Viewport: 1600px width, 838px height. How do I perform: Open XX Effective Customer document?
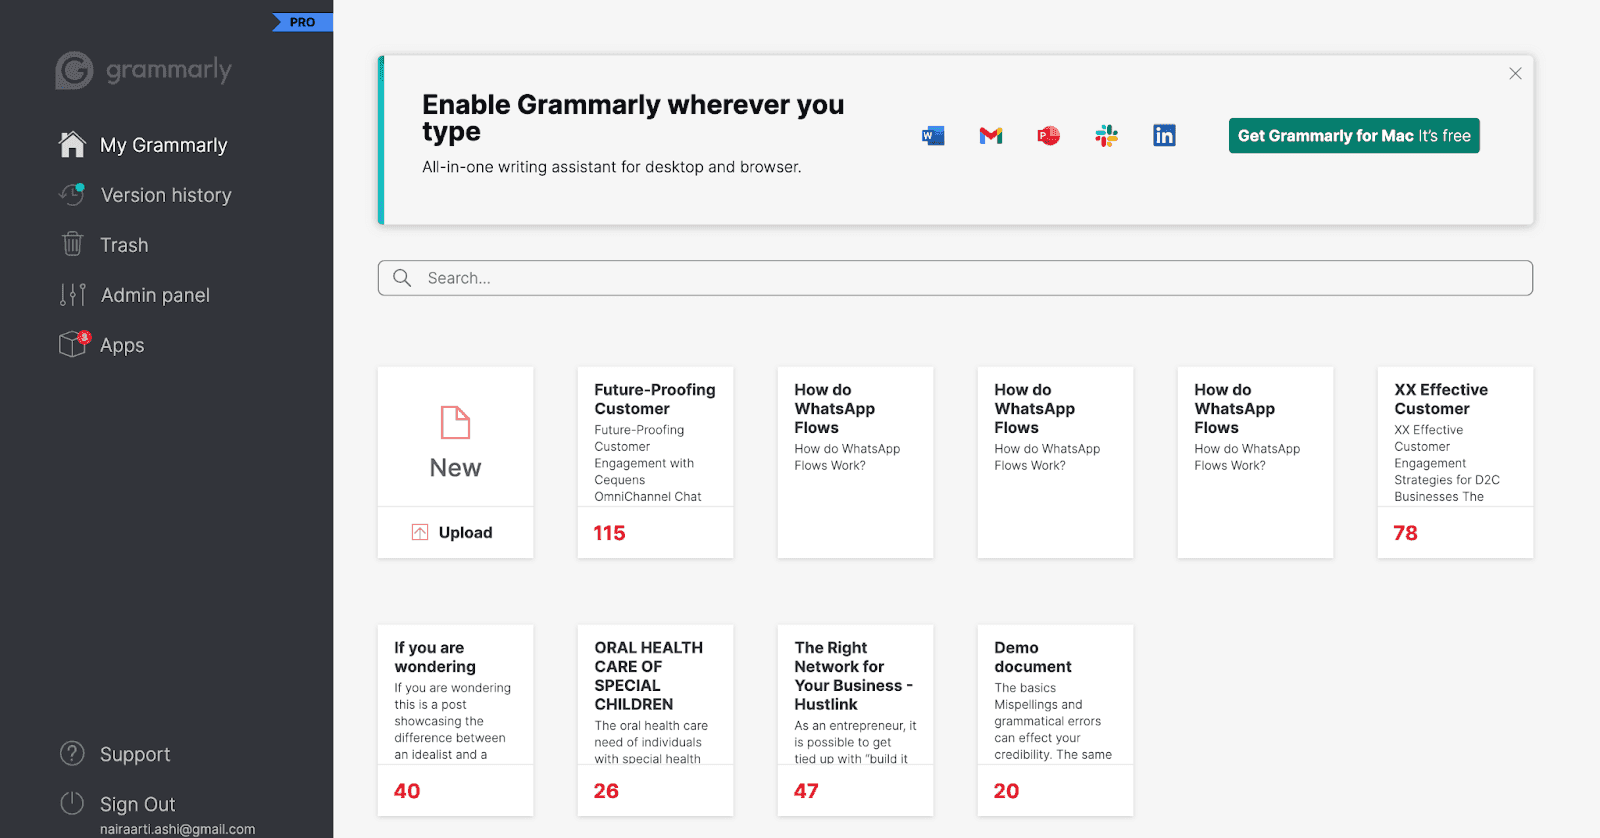click(1455, 462)
